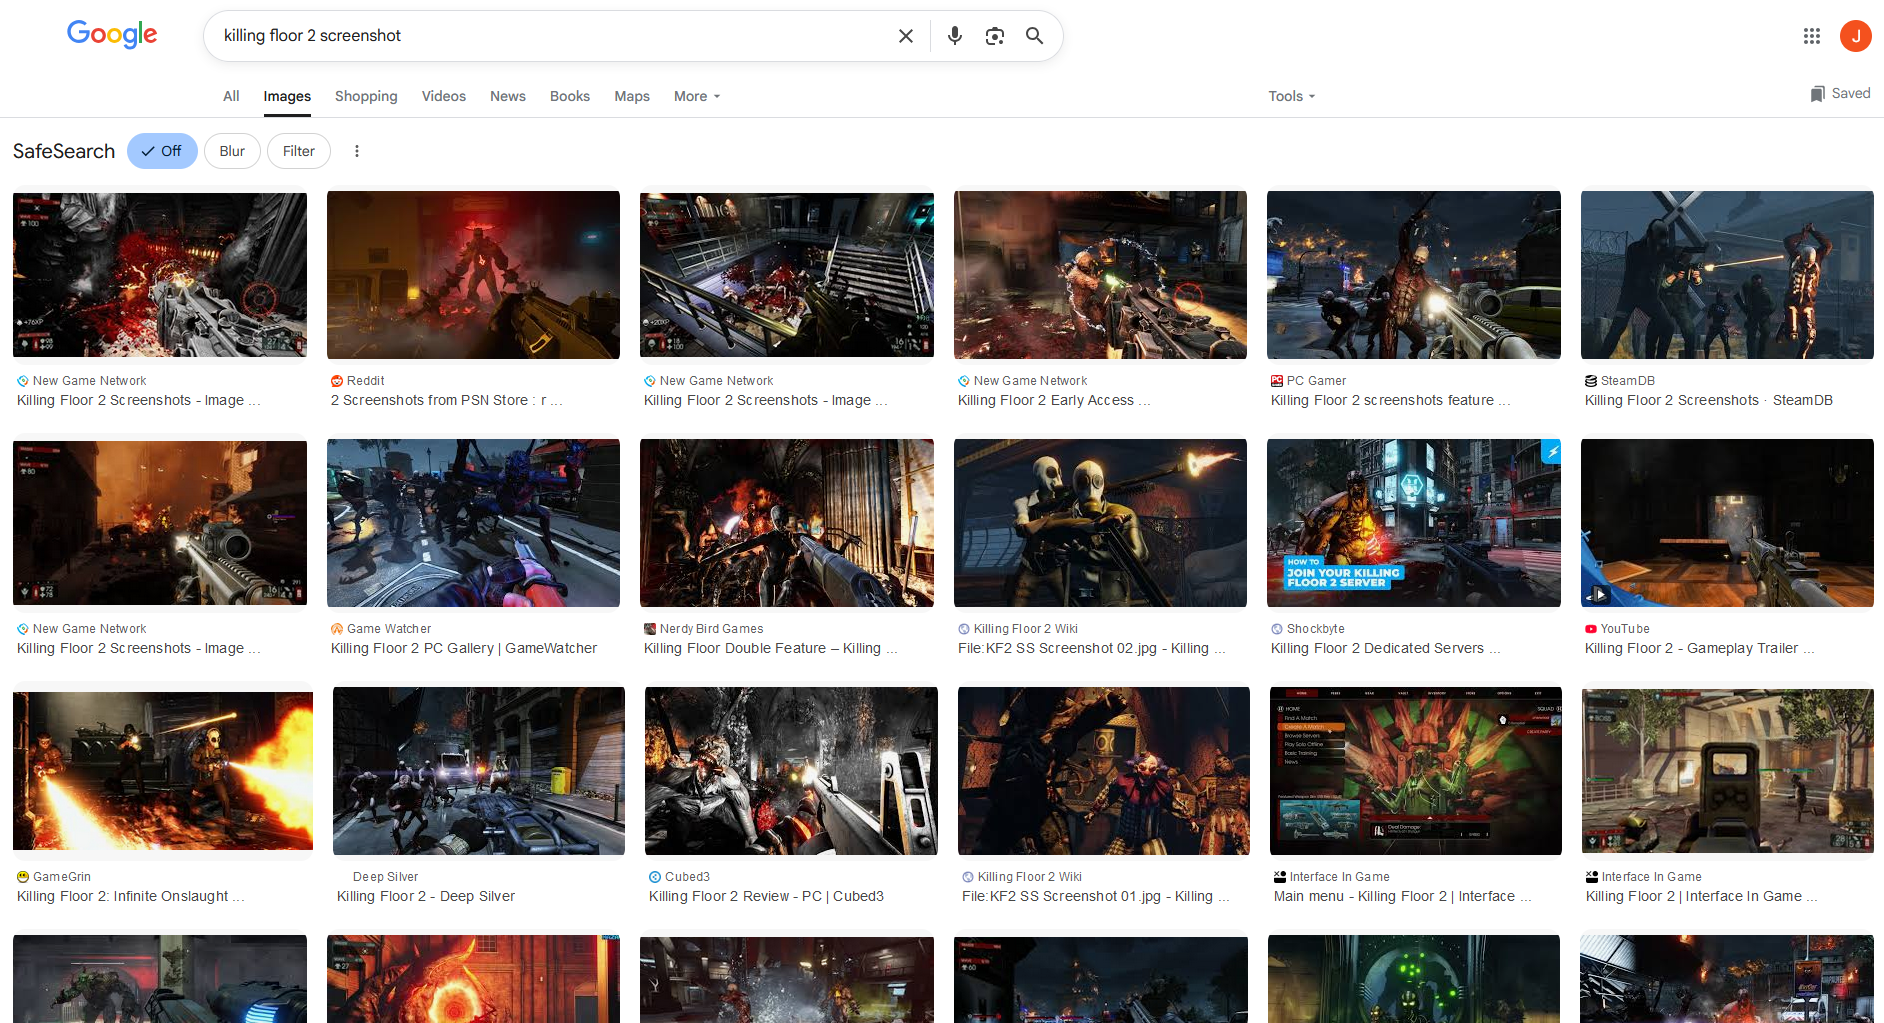Click the Google logo
This screenshot has width=1884, height=1023.
pyautogui.click(x=112, y=34)
